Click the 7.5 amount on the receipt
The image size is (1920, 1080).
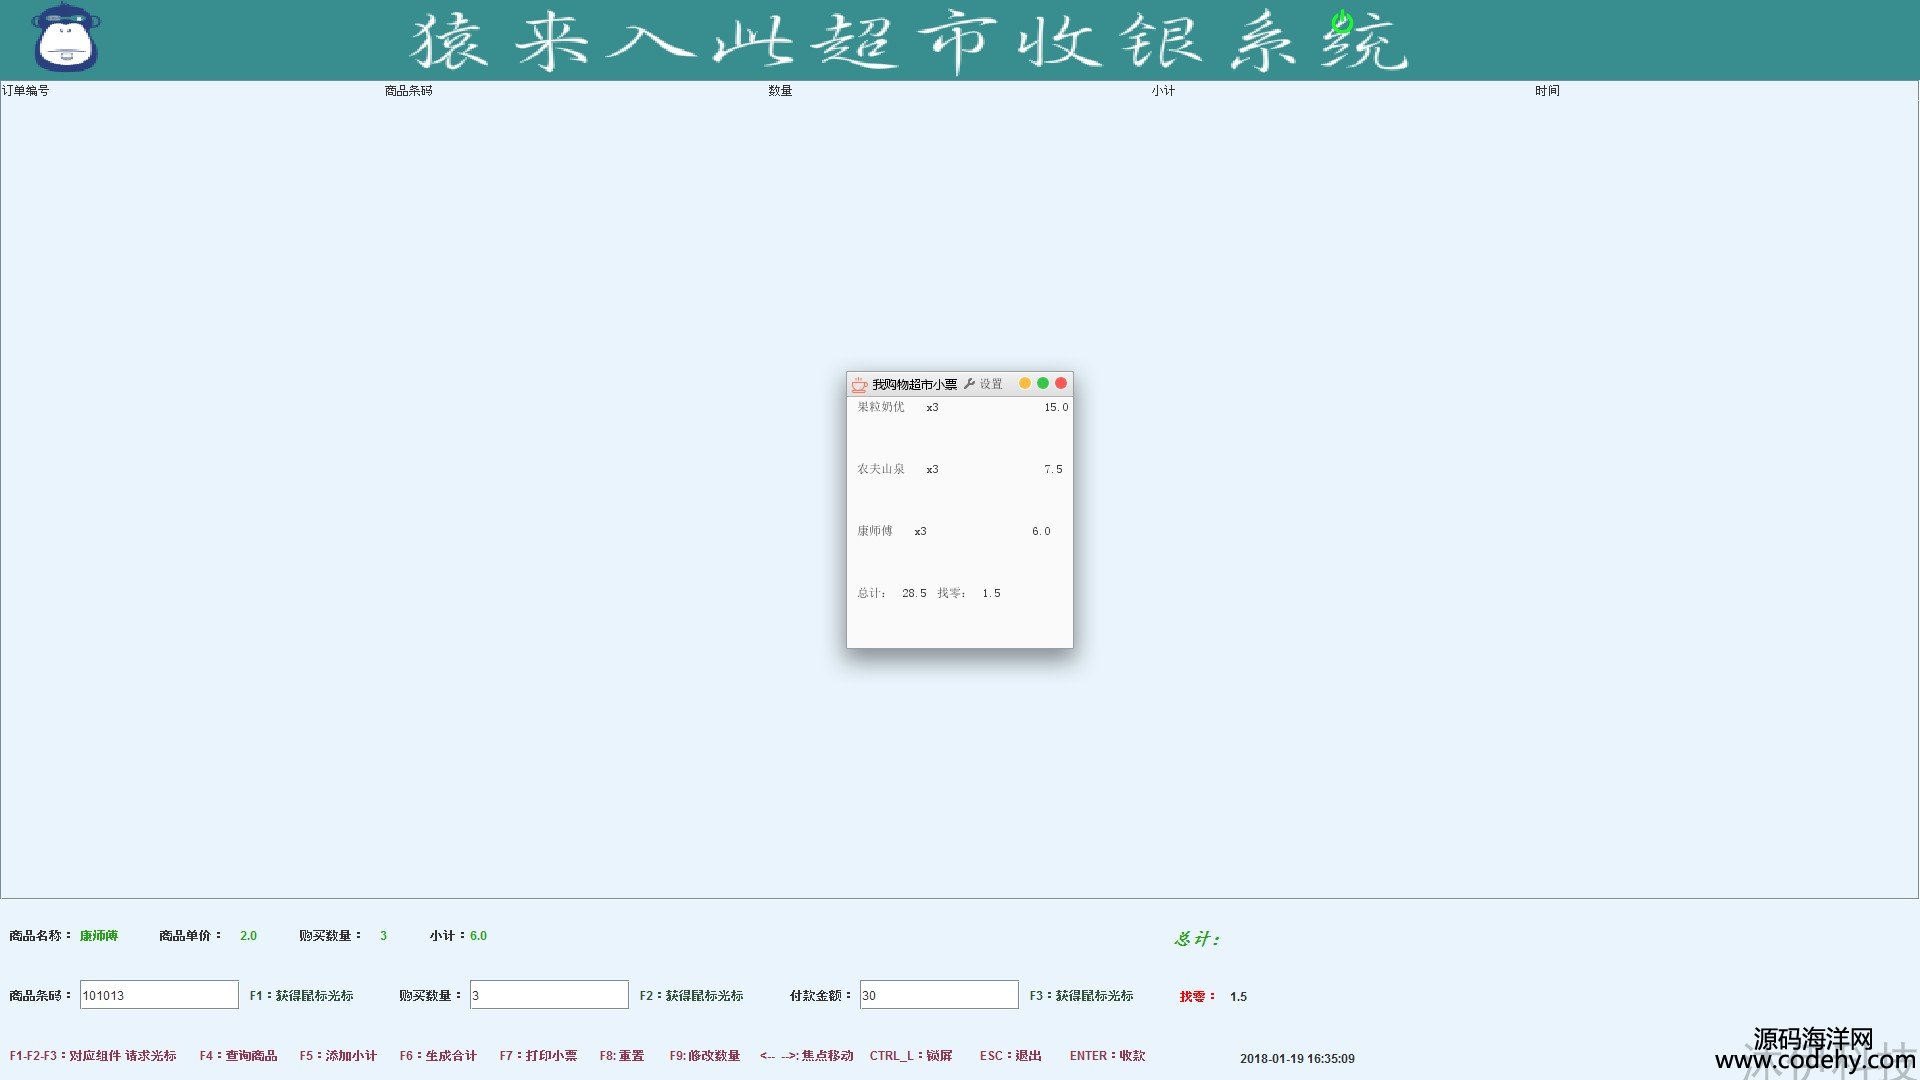1053,469
